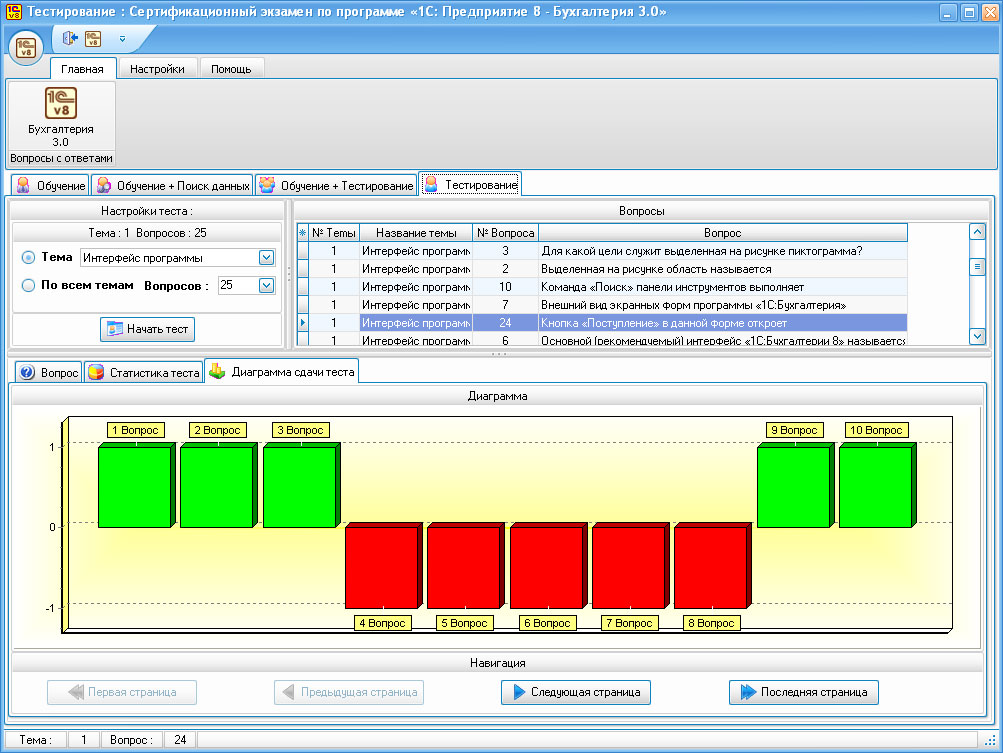This screenshot has width=1003, height=753.
Task: Expand the Интерфейс программы theme dropdown
Action: point(266,258)
